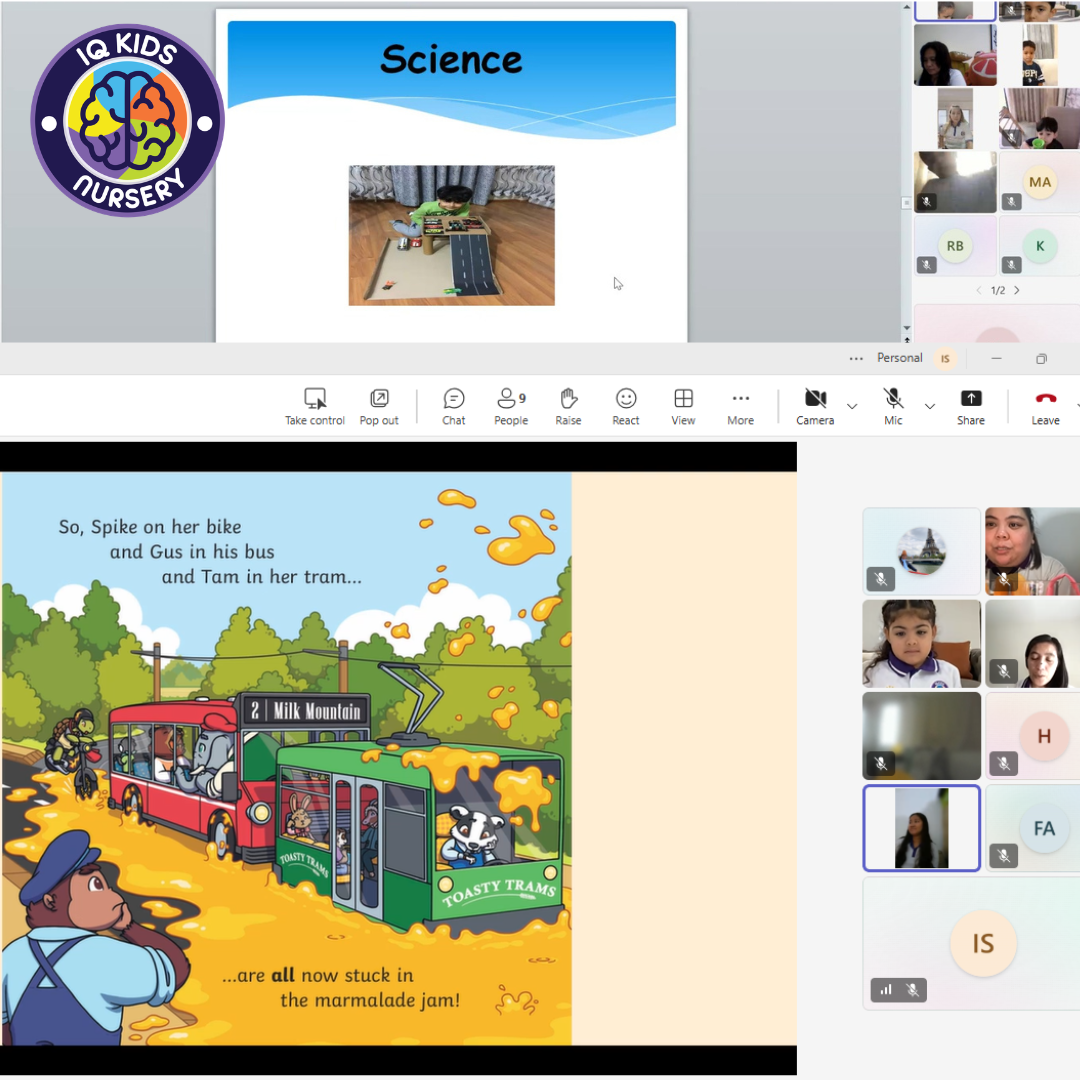This screenshot has height=1080, width=1080.
Task: Open the More actions menu
Action: click(740, 406)
